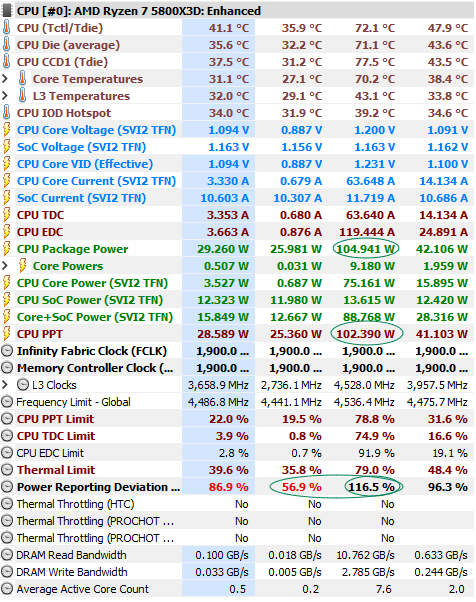Click the lightning icon beside Core Powers
This screenshot has height=602, width=476.
point(23,266)
